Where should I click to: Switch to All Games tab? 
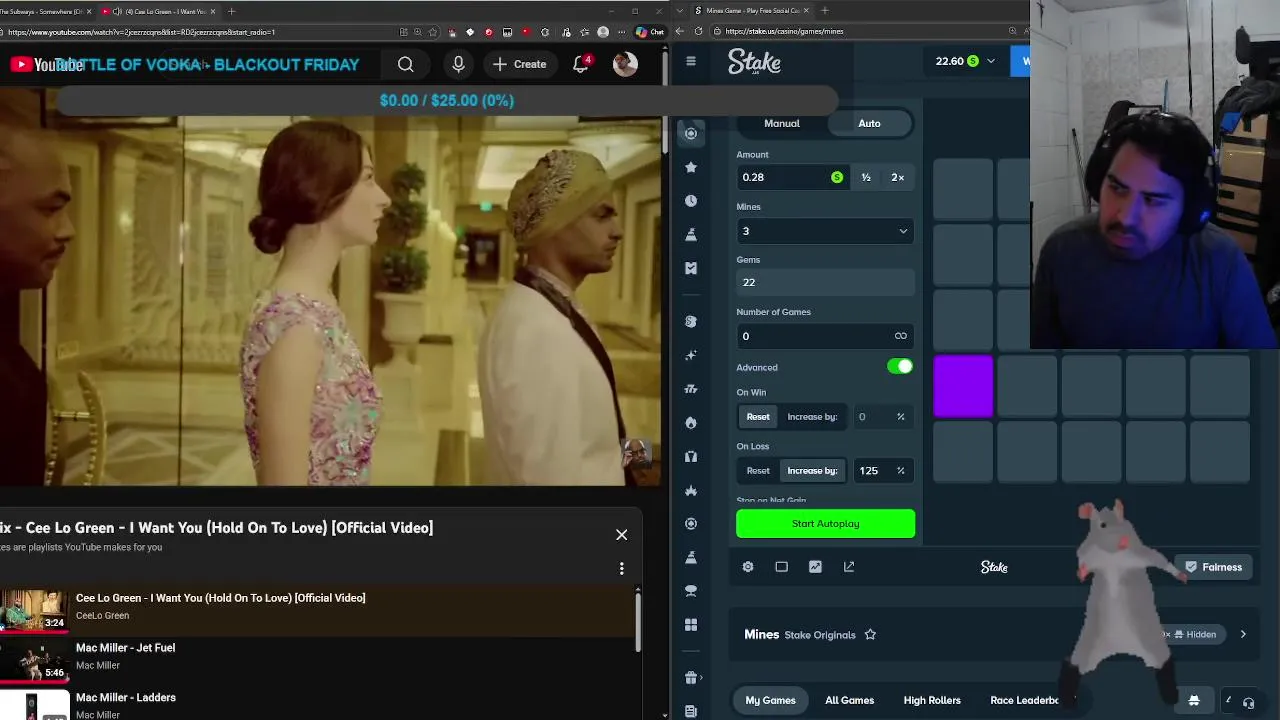(x=849, y=700)
